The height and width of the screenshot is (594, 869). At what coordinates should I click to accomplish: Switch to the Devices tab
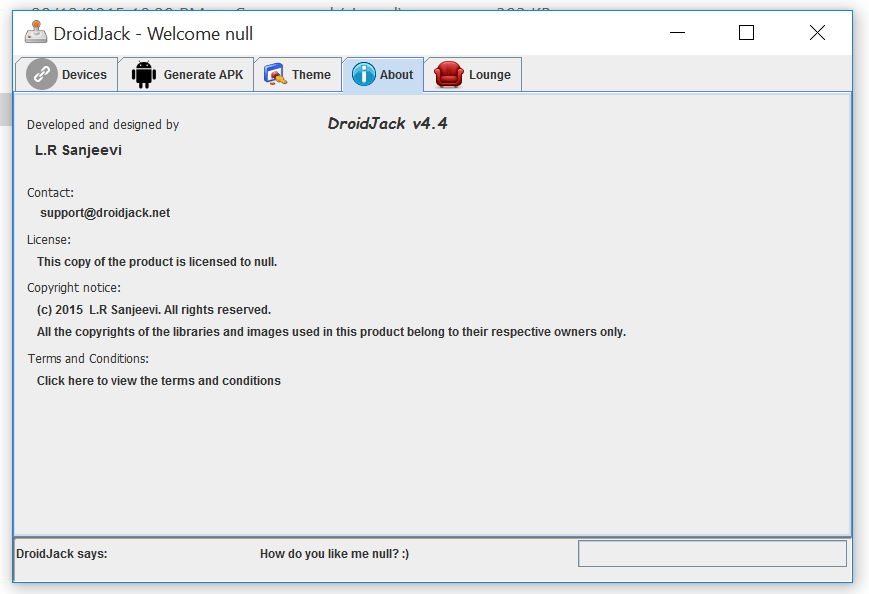click(x=85, y=74)
